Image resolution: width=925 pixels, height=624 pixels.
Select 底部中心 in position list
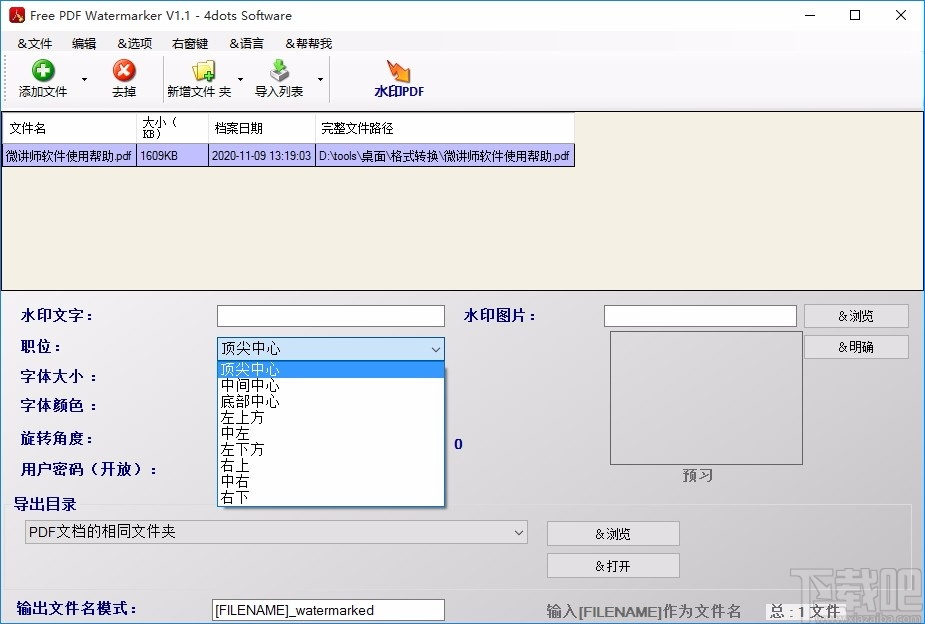tap(330, 402)
